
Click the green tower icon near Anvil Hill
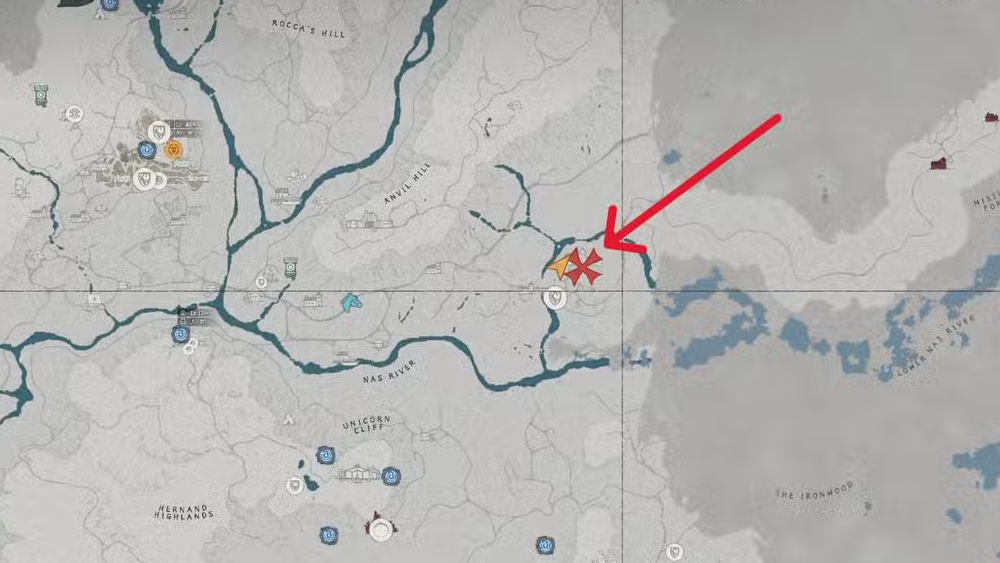pyautogui.click(x=291, y=268)
